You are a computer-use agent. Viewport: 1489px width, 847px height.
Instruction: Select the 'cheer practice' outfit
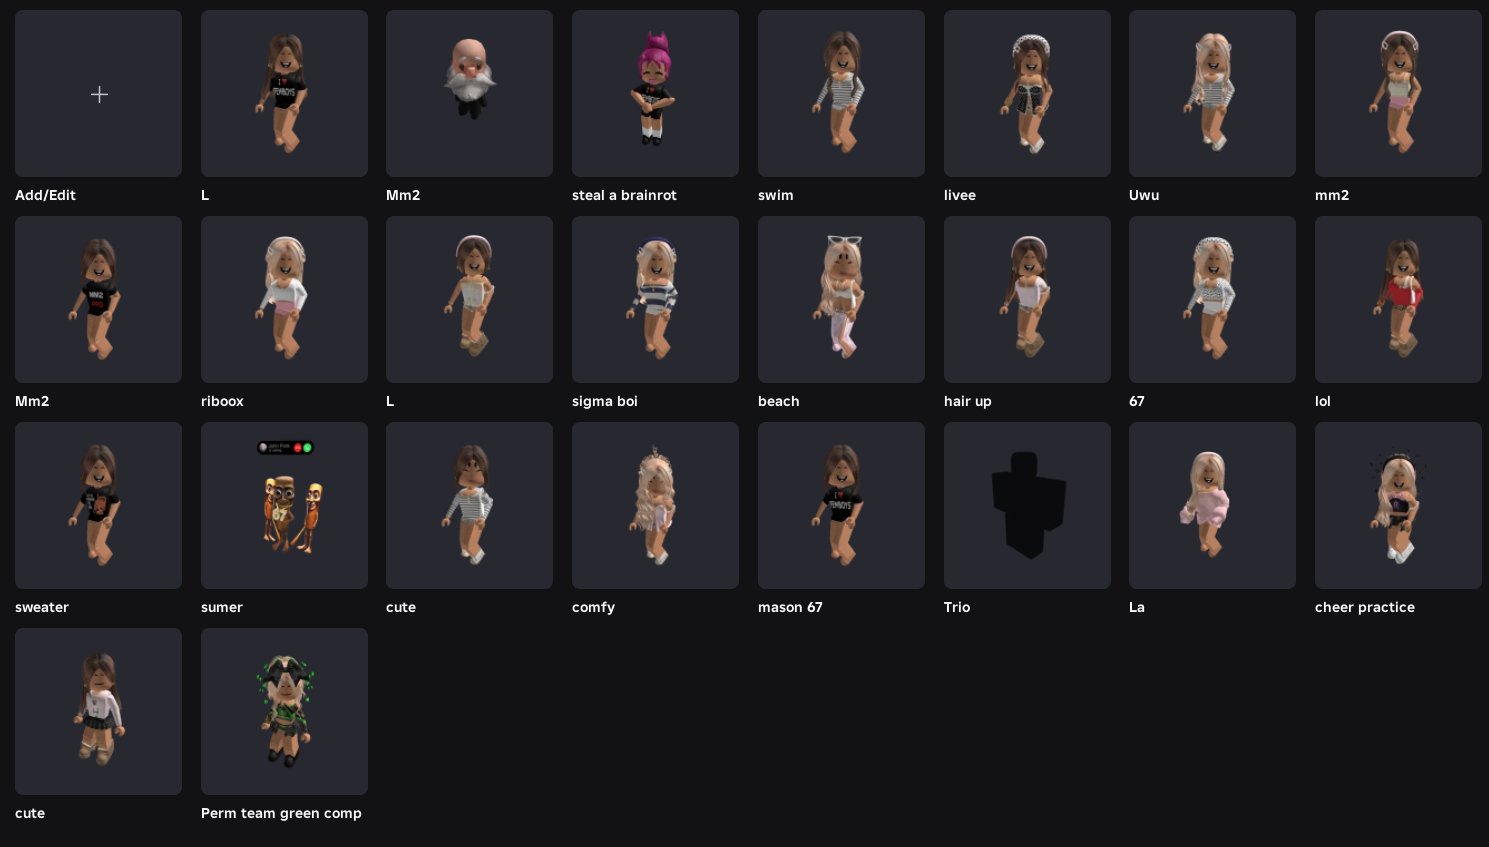(1398, 506)
